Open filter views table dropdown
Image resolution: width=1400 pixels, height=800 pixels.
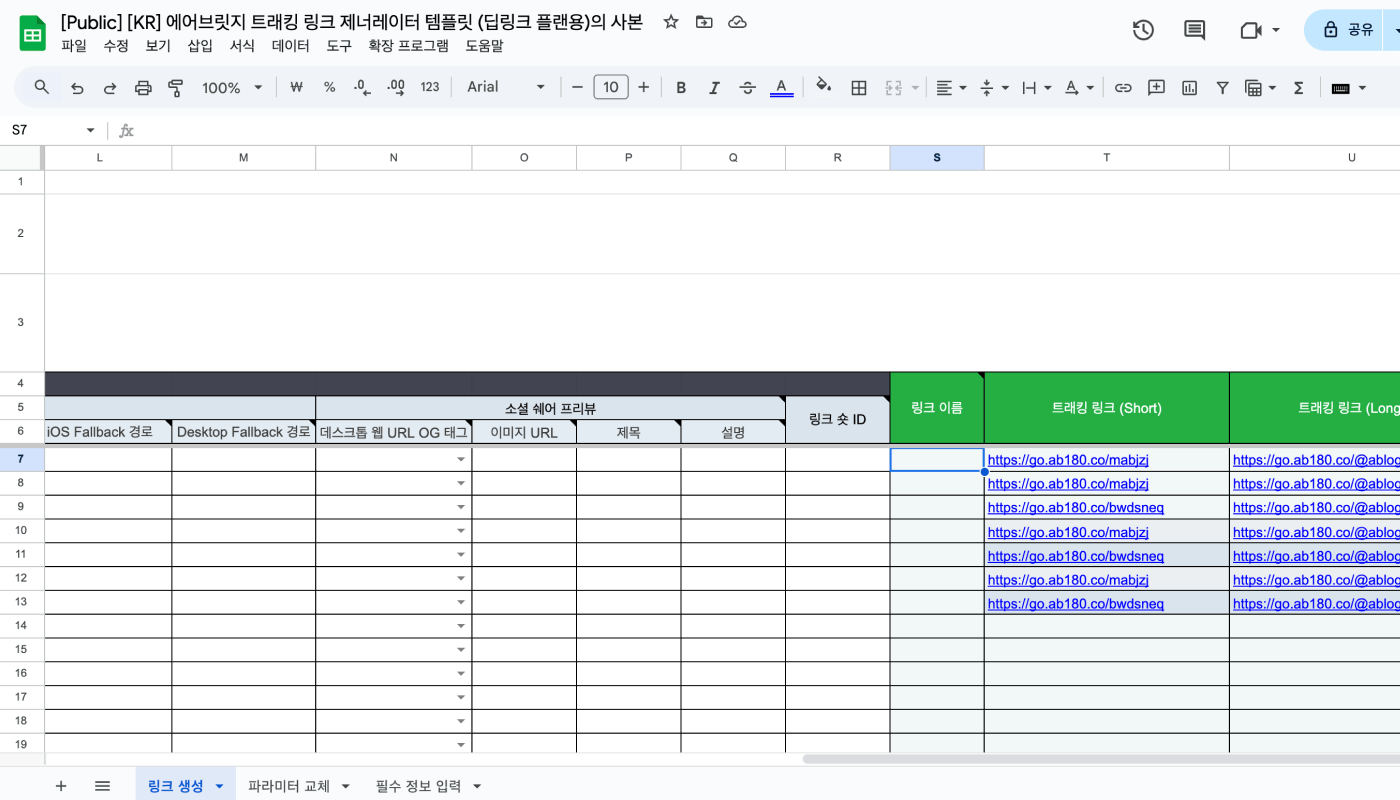(x=1260, y=87)
